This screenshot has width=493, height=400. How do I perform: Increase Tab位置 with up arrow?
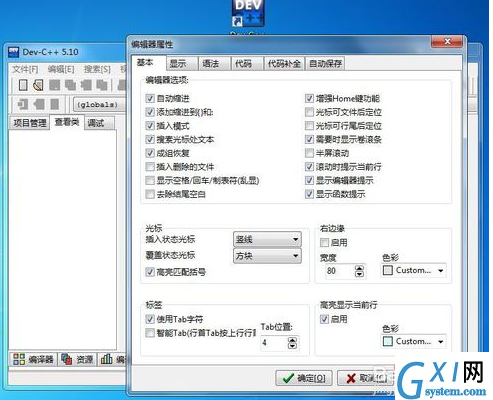pyautogui.click(x=292, y=340)
